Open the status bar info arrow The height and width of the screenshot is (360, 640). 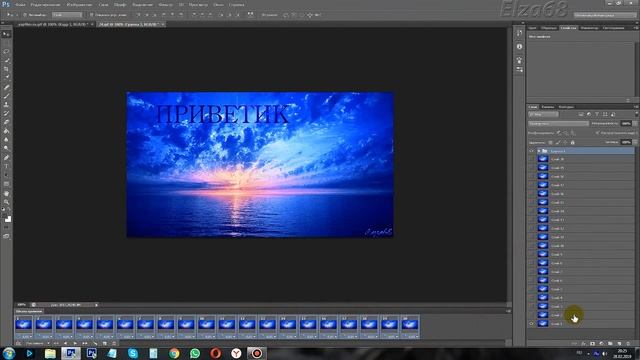[x=96, y=305]
